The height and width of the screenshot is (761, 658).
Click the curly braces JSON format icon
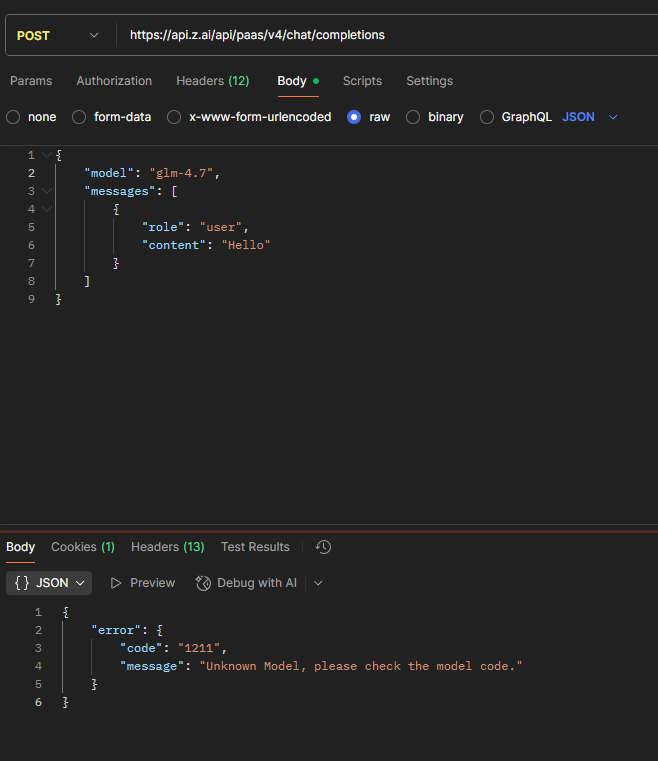(22, 583)
